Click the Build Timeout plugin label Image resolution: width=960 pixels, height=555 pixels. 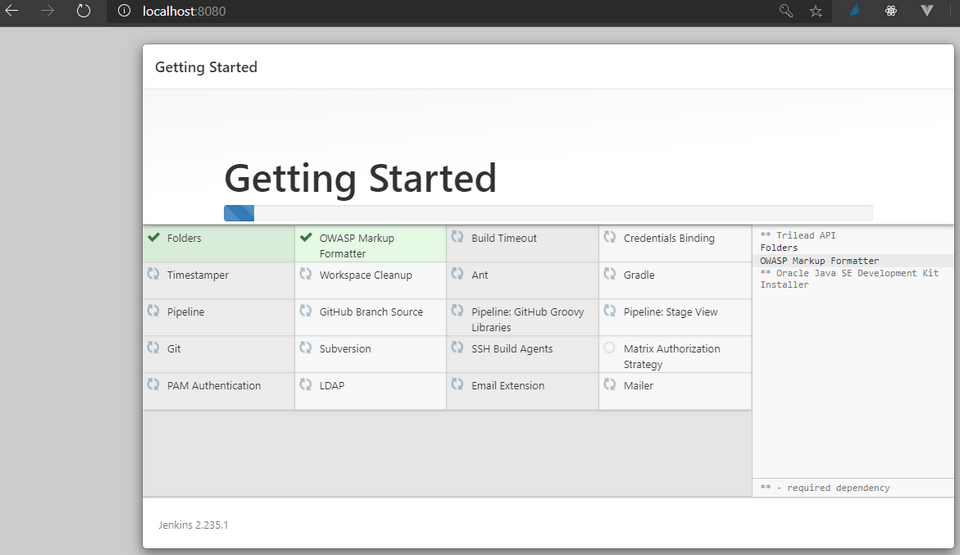tap(504, 238)
